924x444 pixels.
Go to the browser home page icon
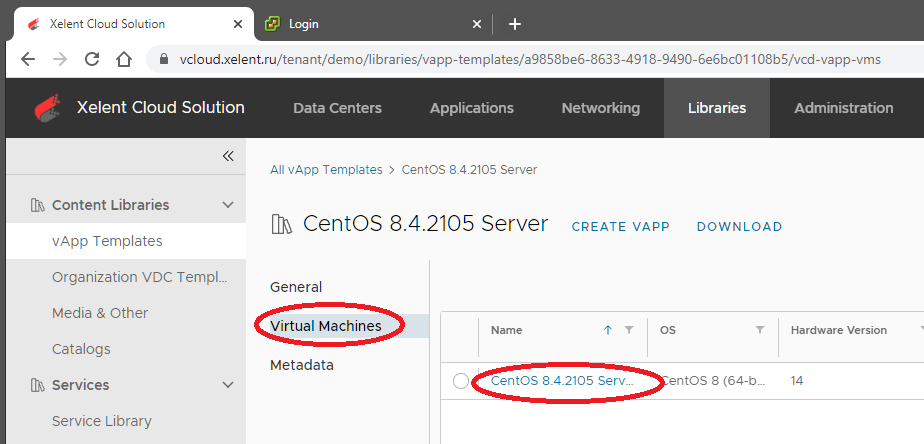[123, 59]
